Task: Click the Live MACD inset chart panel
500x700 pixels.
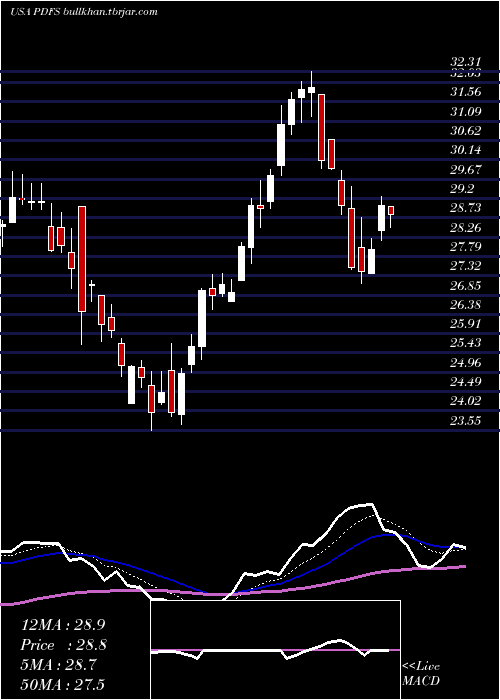Action: pos(275,650)
